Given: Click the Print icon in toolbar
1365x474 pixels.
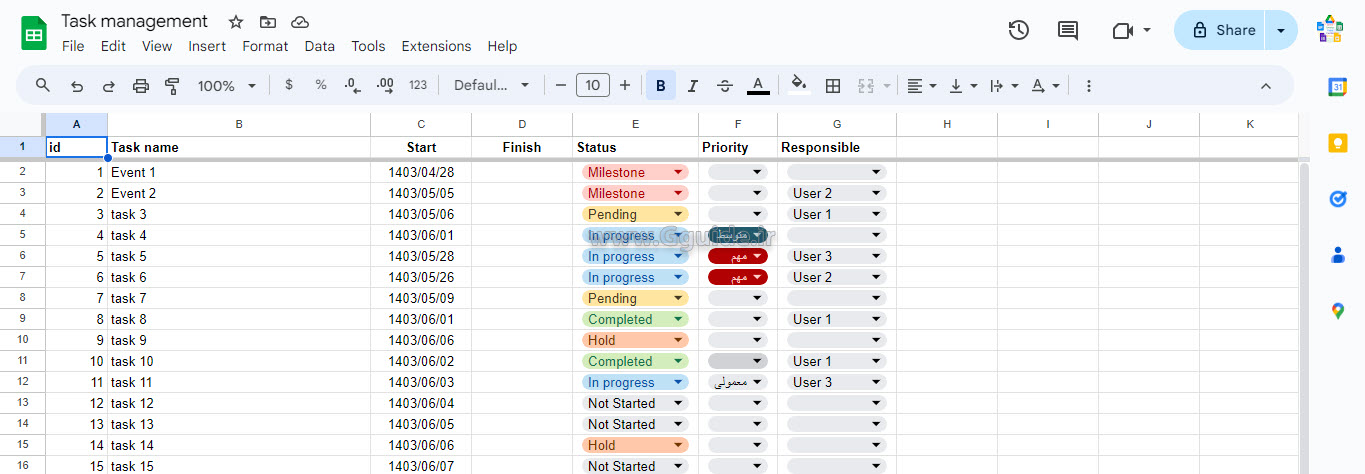Looking at the screenshot, I should tap(141, 86).
